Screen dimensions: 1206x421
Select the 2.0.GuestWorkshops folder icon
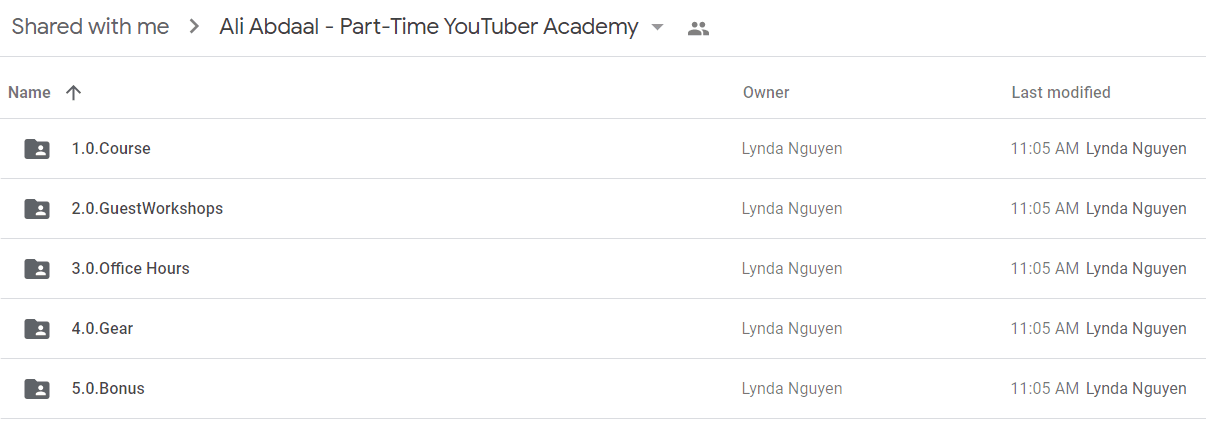(x=37, y=209)
